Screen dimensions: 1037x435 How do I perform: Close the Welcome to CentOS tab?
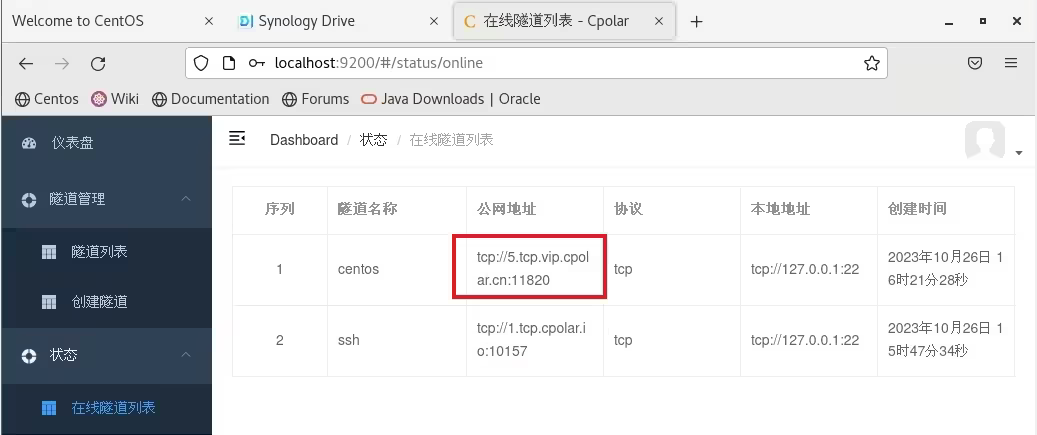point(209,21)
